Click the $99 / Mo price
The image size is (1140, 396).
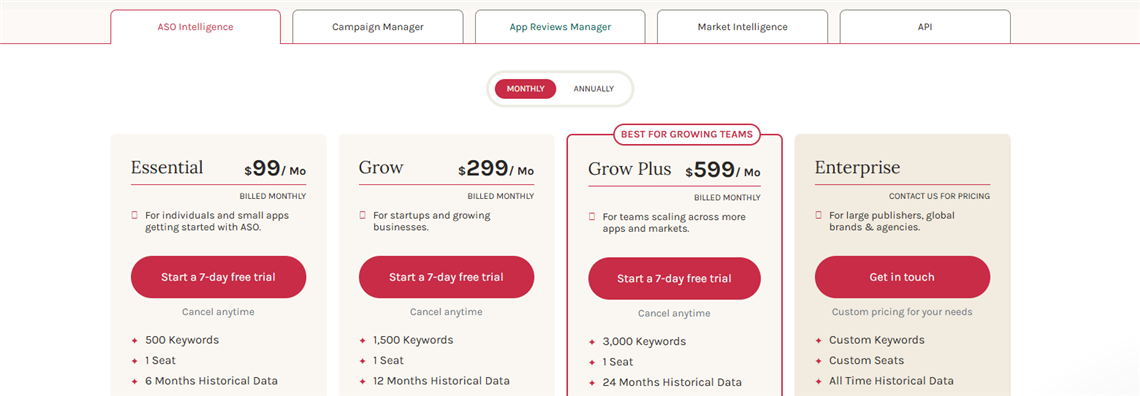(276, 169)
